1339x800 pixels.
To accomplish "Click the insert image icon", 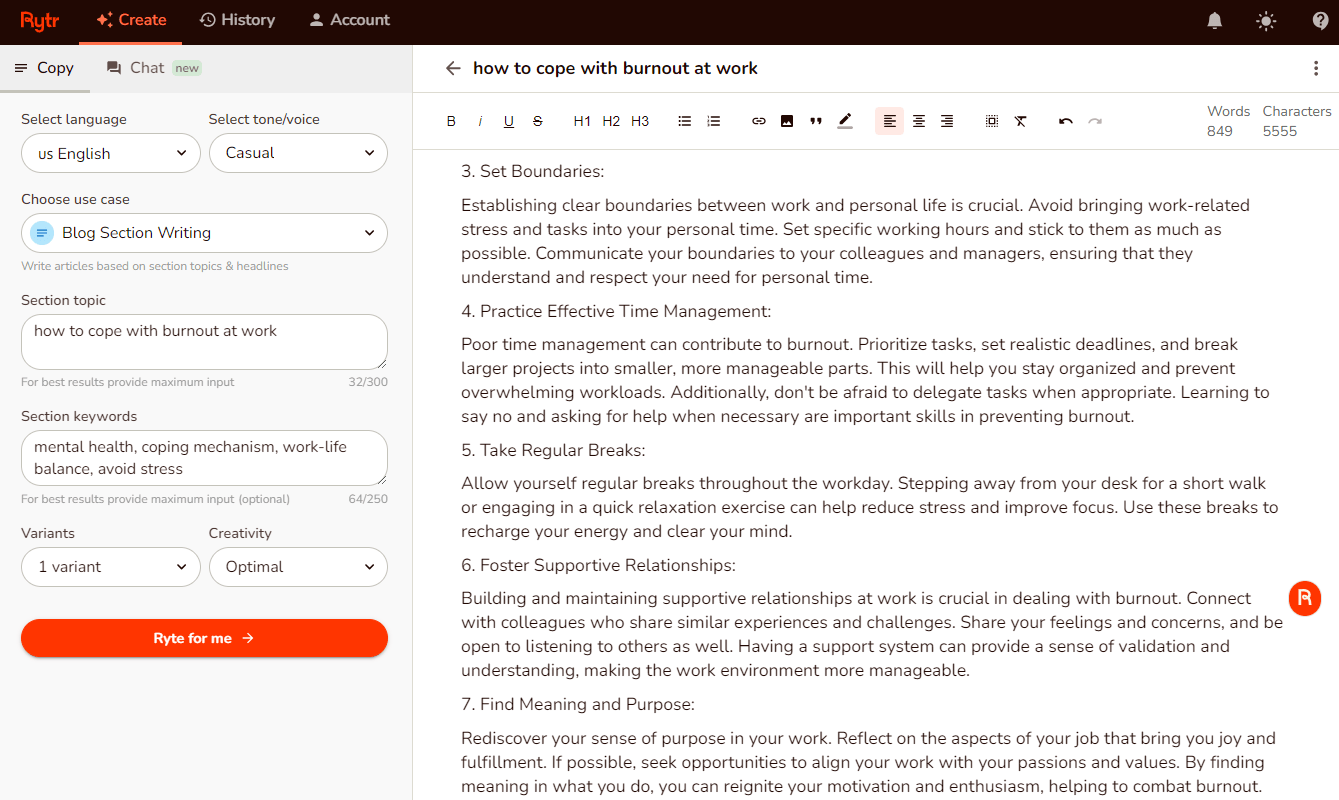I will (787, 121).
